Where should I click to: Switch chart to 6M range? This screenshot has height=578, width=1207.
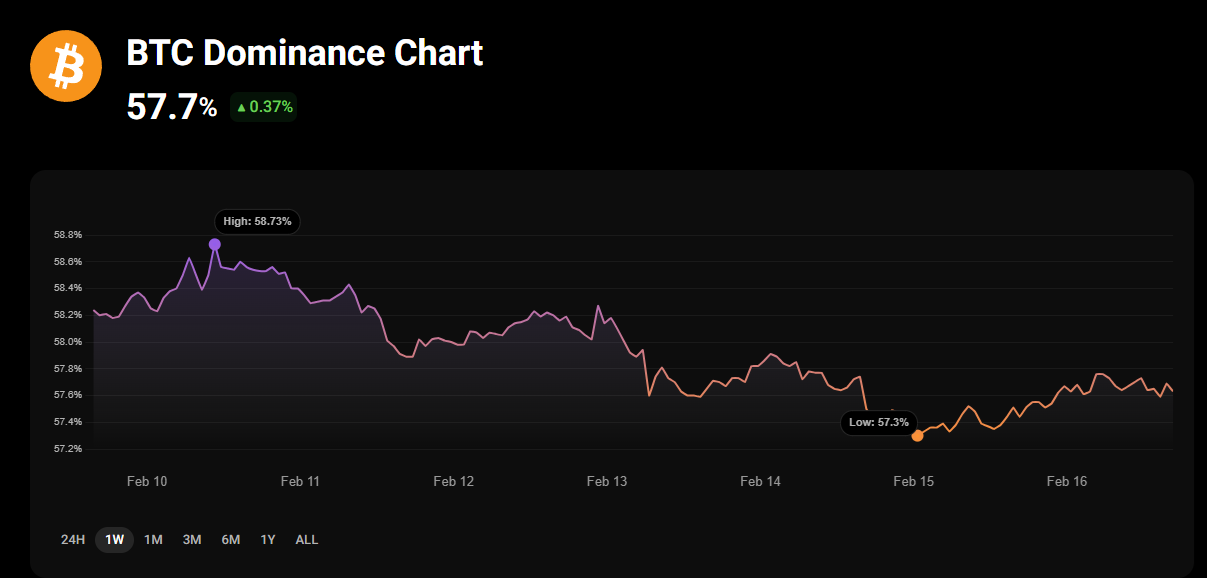click(x=231, y=540)
